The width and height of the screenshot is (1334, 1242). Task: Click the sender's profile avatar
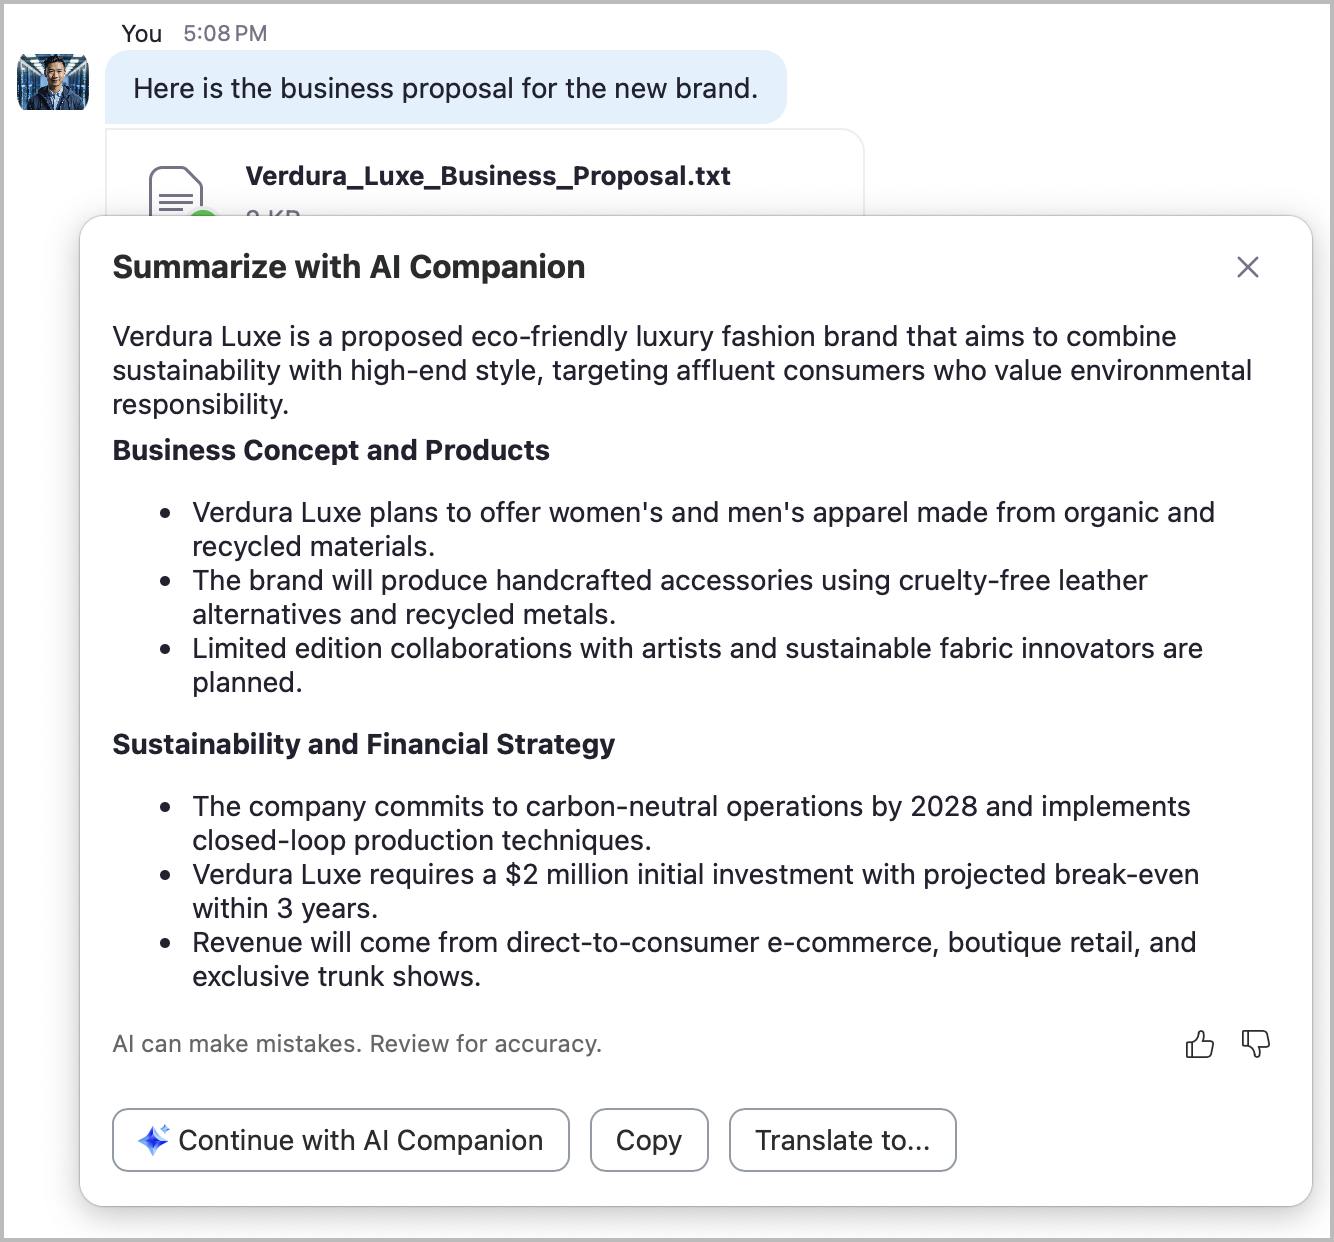53,82
